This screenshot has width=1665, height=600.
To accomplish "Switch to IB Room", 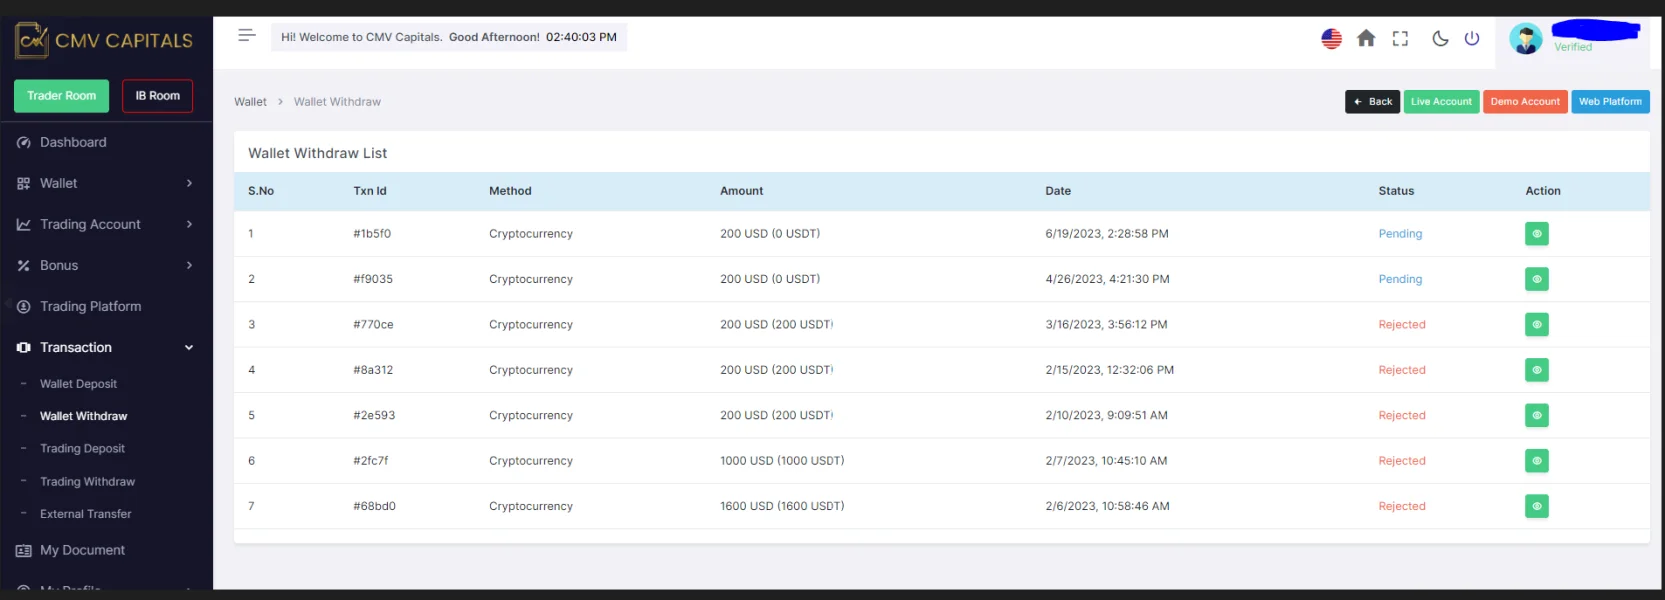I will click(157, 96).
